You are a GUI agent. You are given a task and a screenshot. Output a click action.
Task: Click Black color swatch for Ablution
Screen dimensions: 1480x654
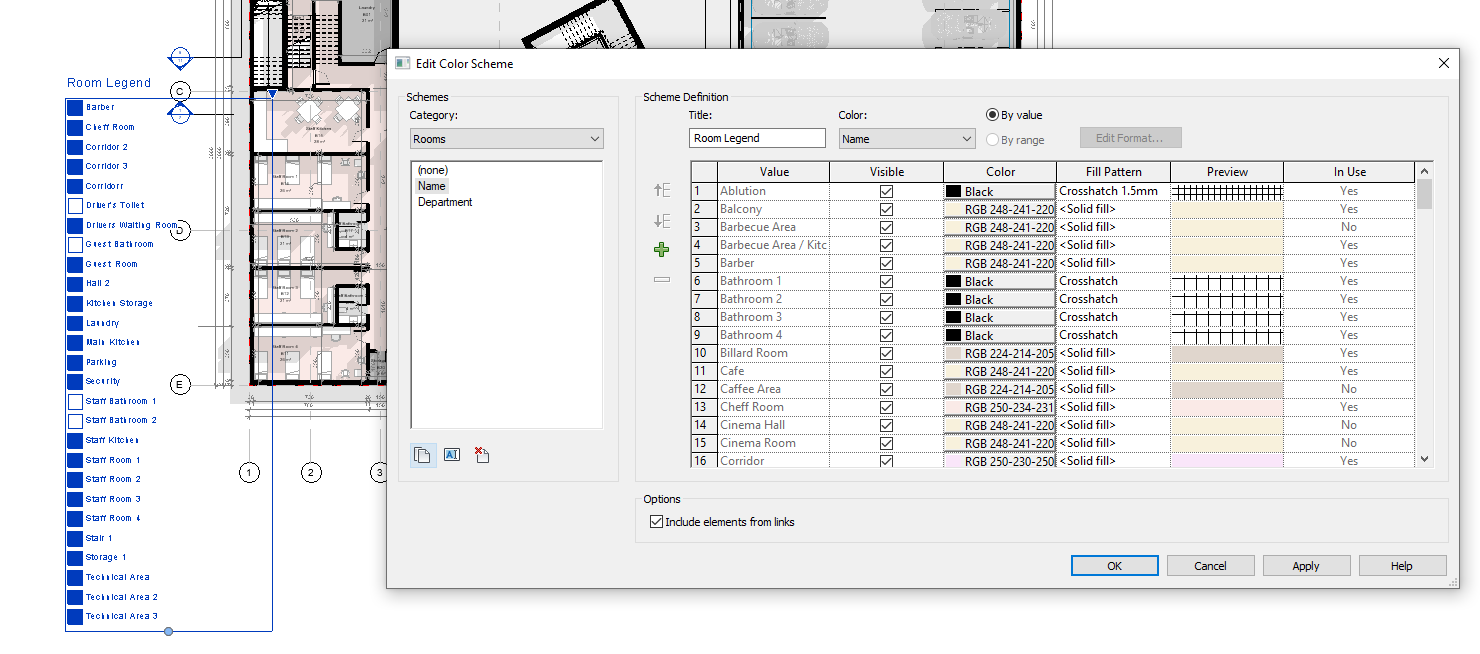(x=1000, y=191)
